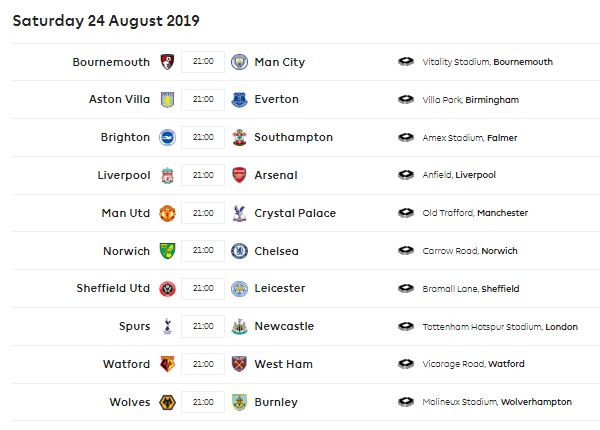Click the Wolves crest icon
600x430 pixels.
tap(167, 402)
